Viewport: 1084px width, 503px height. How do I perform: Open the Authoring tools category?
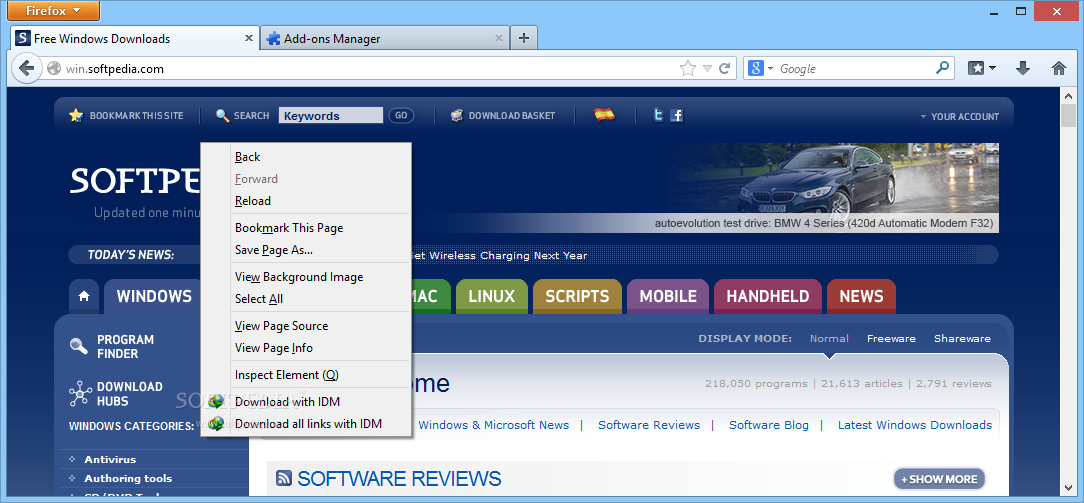tap(128, 478)
